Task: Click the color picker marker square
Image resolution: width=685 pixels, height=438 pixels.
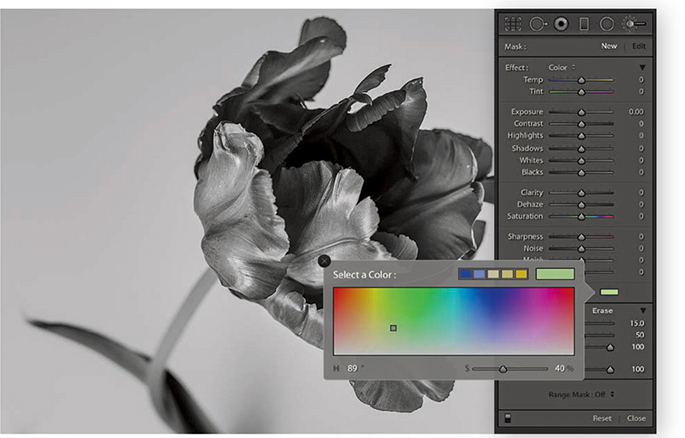Action: point(393,328)
